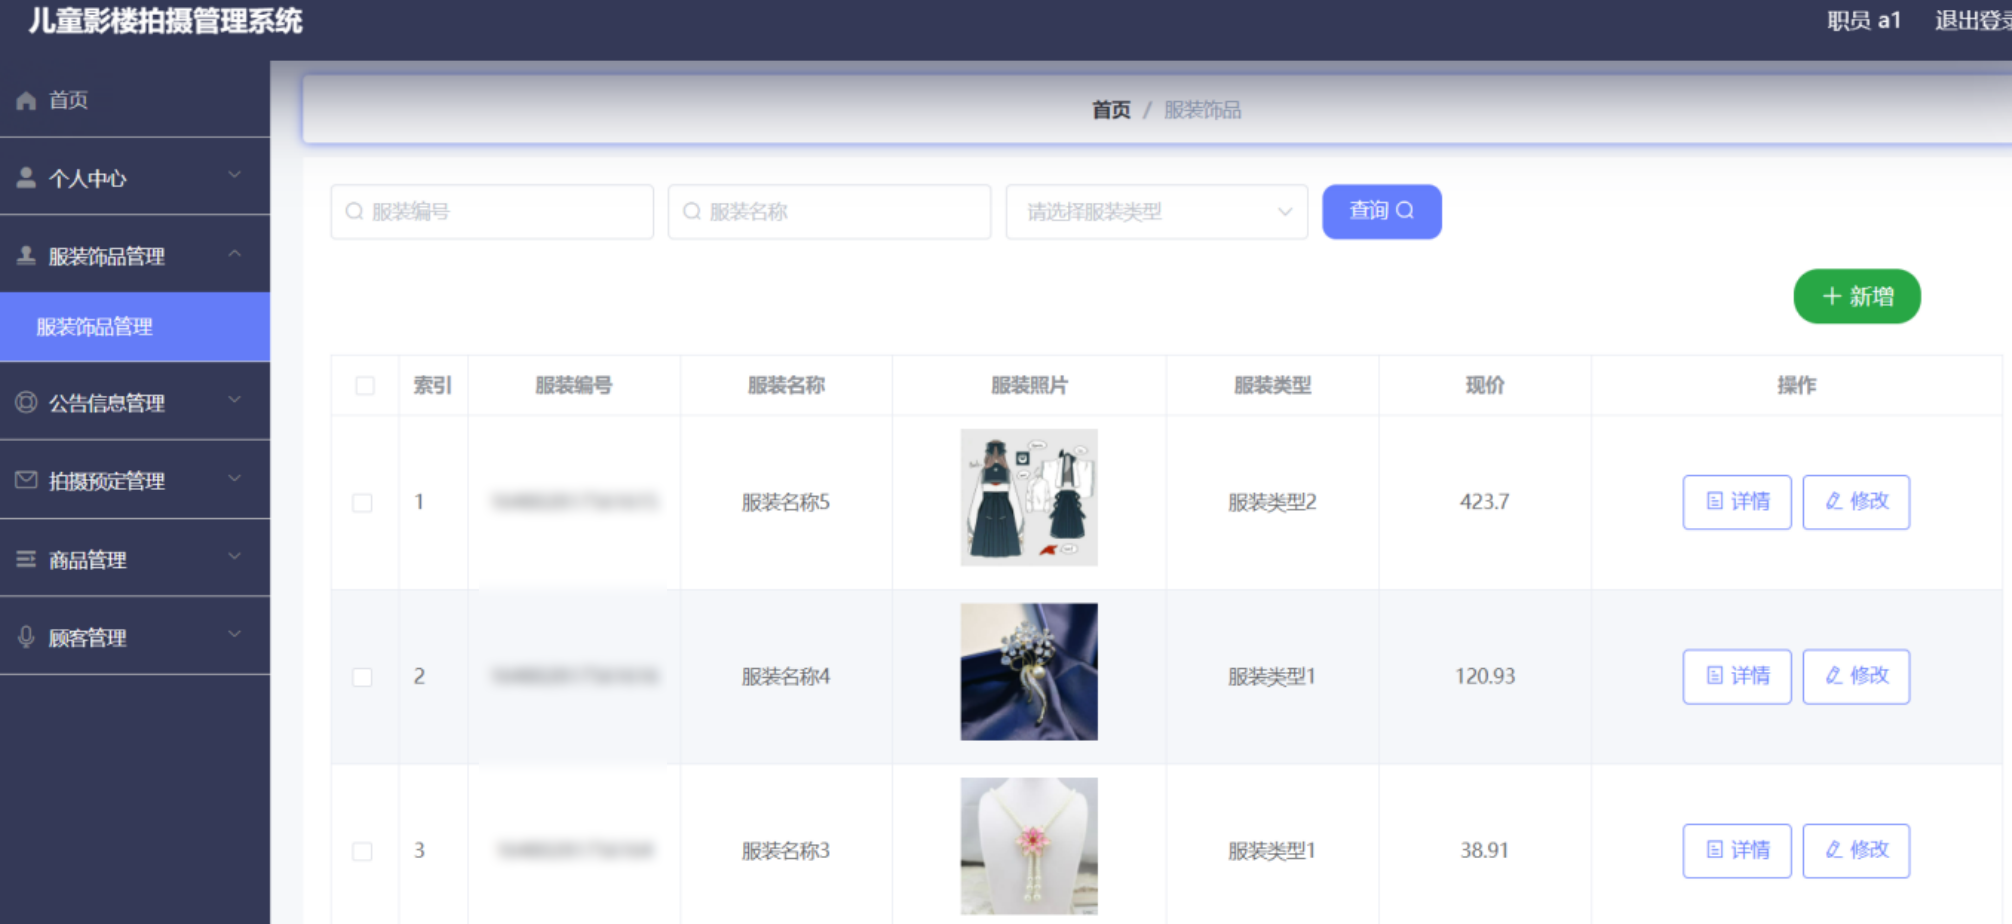The width and height of the screenshot is (2012, 924).
Task: Click the icon beside 服装饰品管理 menu header
Action: pos(26,256)
